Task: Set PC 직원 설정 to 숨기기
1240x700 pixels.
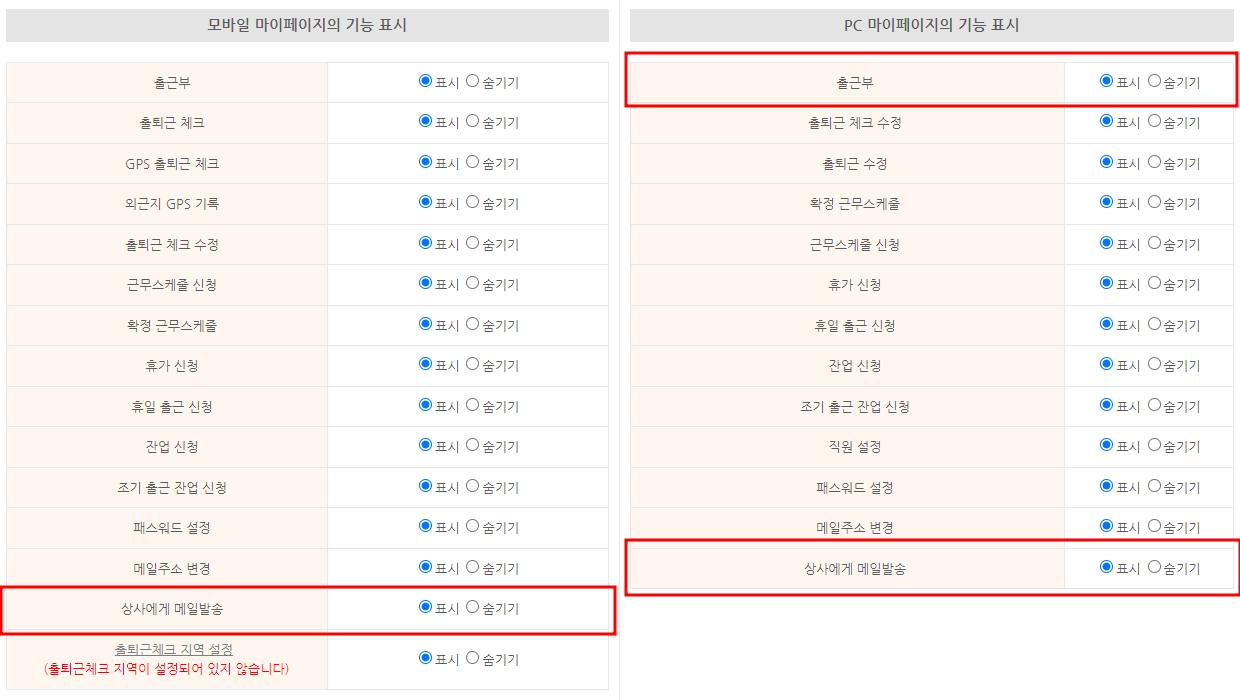Action: tap(1154, 445)
